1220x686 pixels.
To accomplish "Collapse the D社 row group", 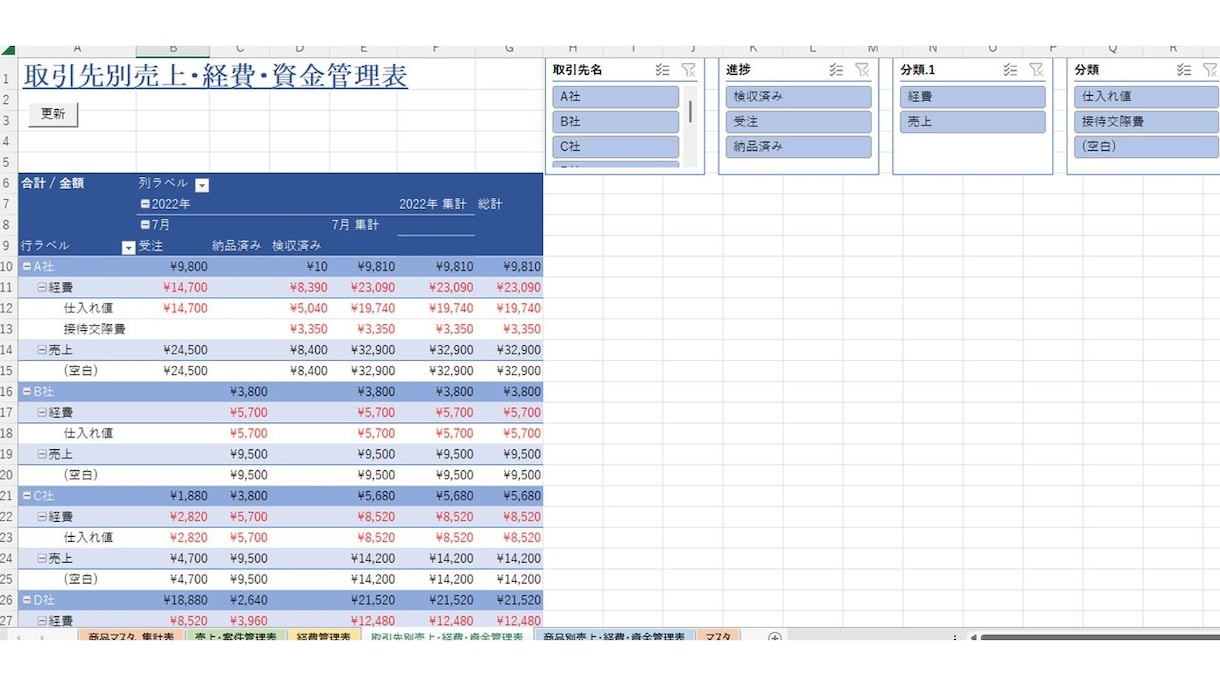I will pyautogui.click(x=27, y=601).
